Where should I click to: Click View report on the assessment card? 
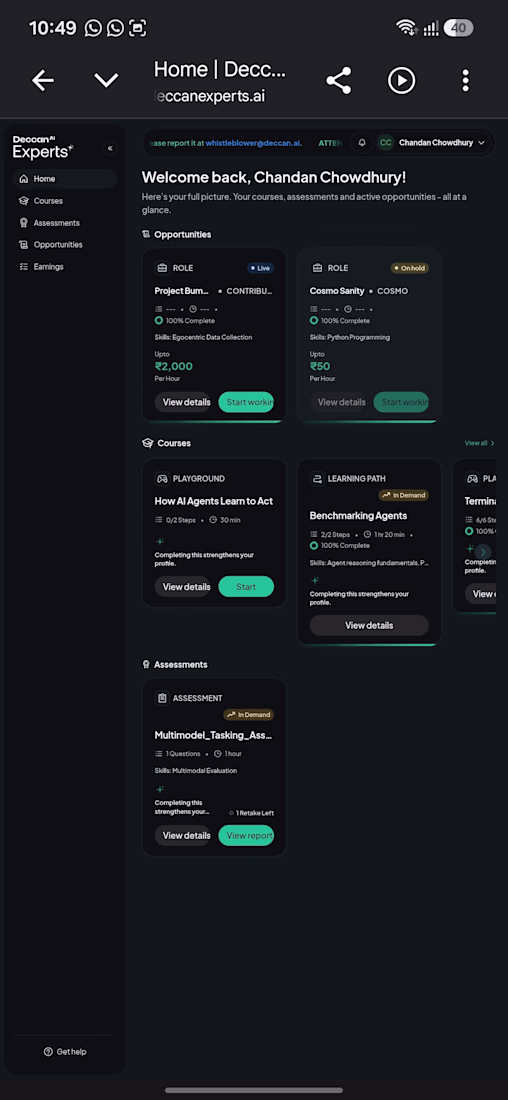coord(246,836)
